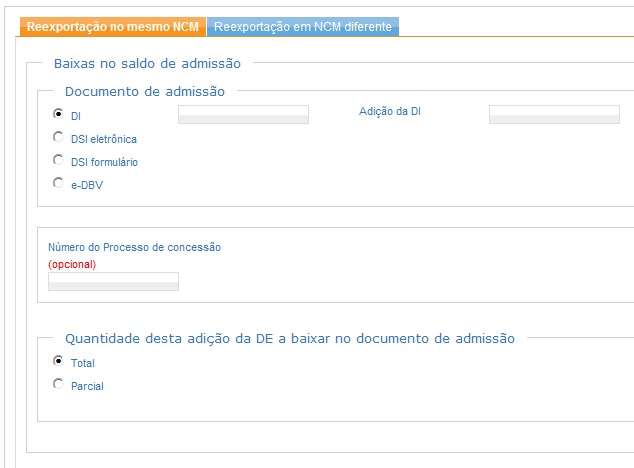Switch to the 'Reexportação no mesmo NCM' tab
Screen dimensions: 634x468
click(113, 27)
